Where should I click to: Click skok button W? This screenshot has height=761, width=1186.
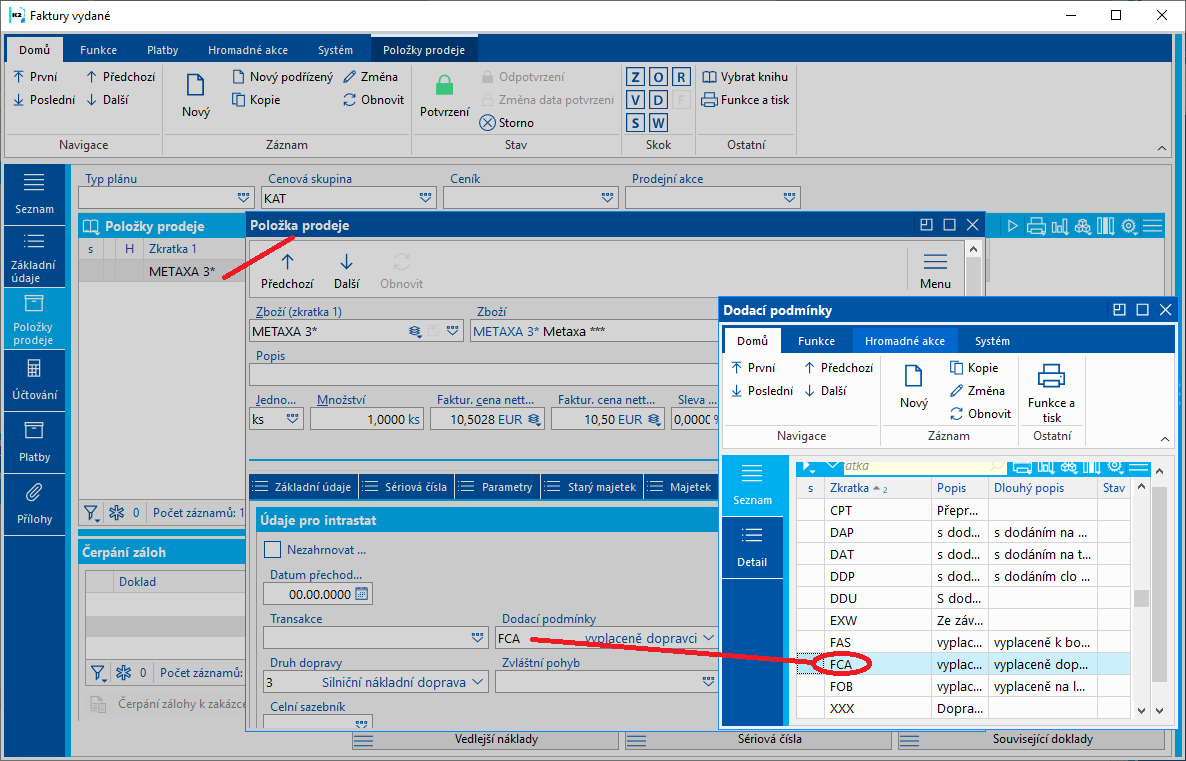click(x=658, y=123)
